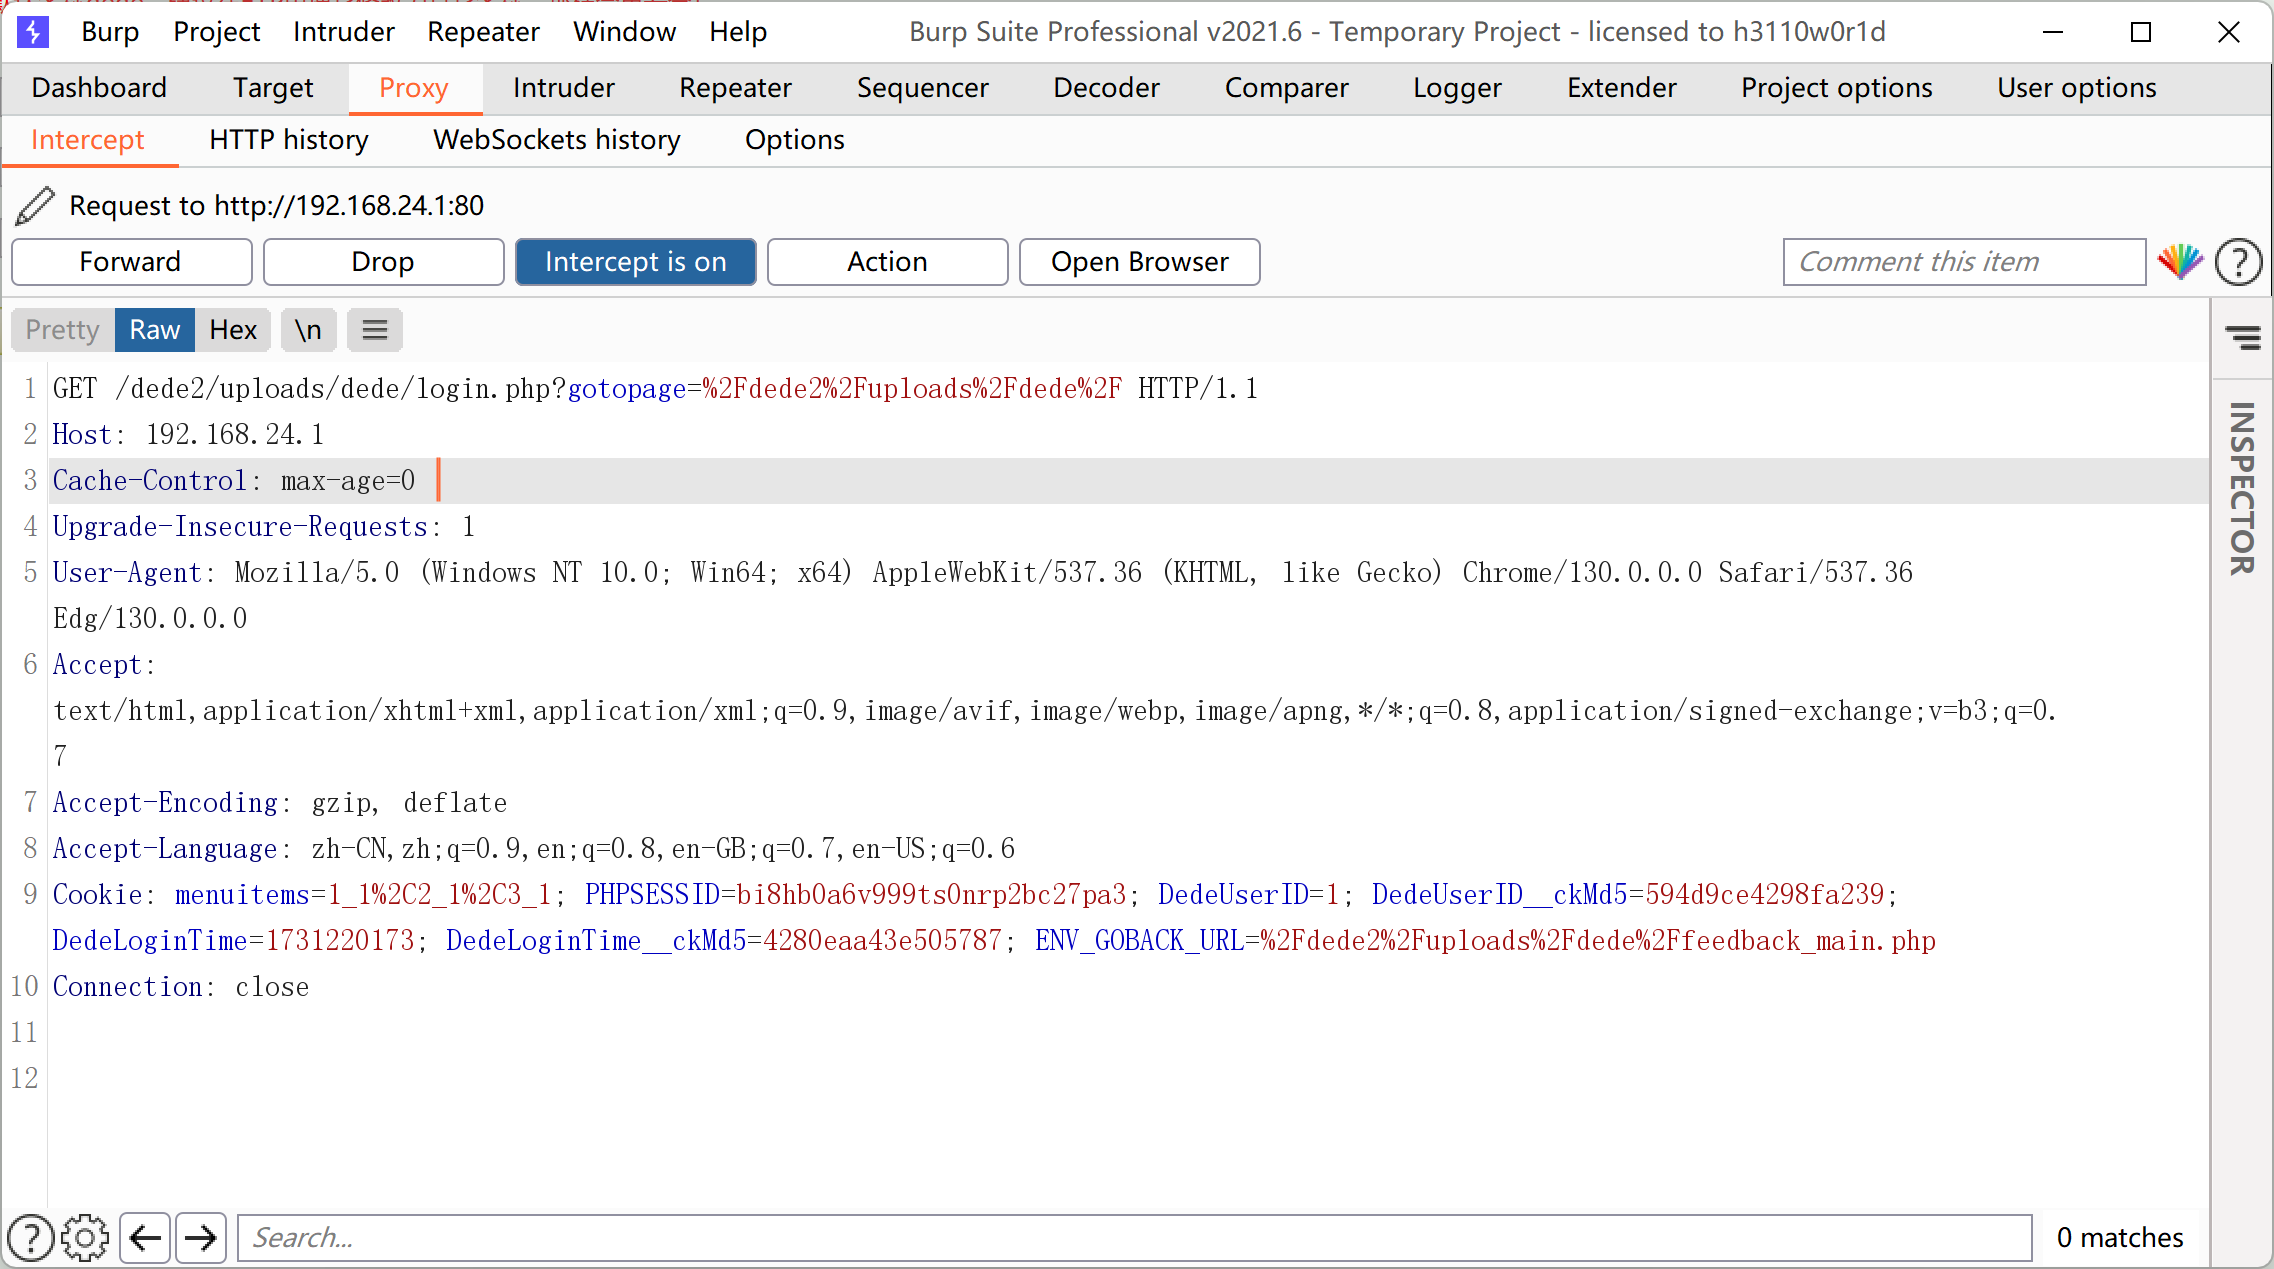The image size is (2274, 1269).
Task: Open the Repeater menu in menu bar
Action: click(484, 32)
